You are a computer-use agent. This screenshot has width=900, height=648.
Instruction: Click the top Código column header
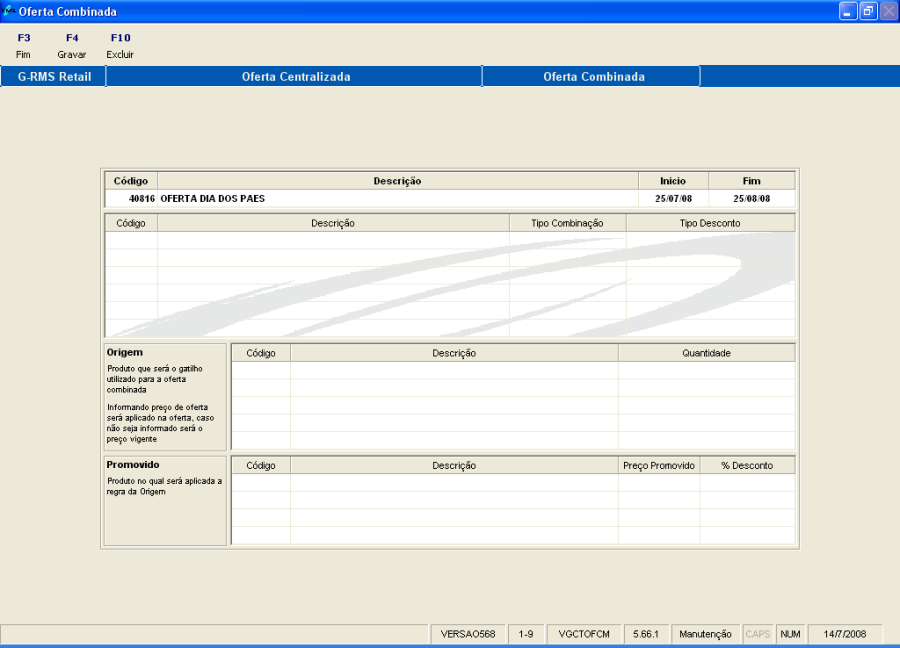(131, 181)
